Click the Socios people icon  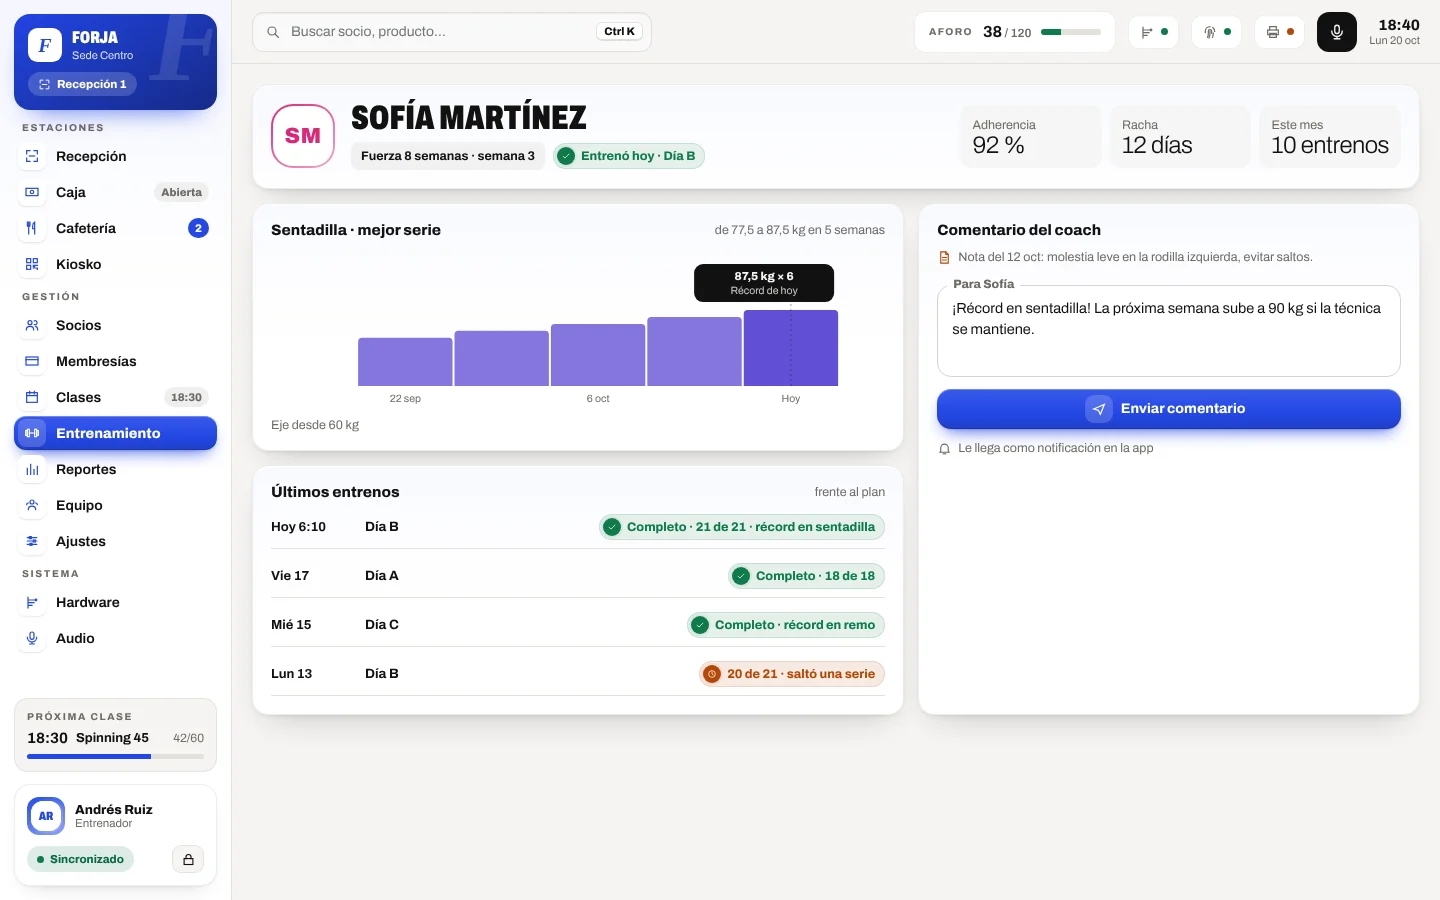pos(32,325)
